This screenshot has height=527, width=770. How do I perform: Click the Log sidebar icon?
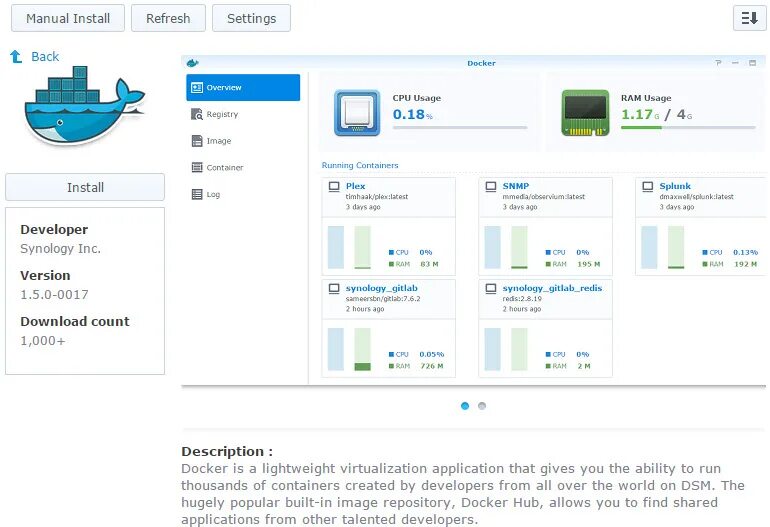point(197,194)
